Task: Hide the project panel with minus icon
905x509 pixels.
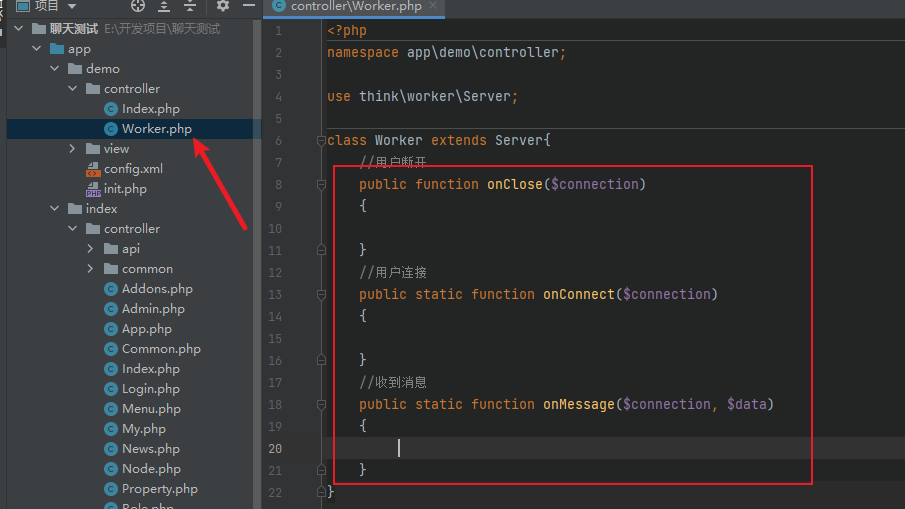Action: pos(249,6)
